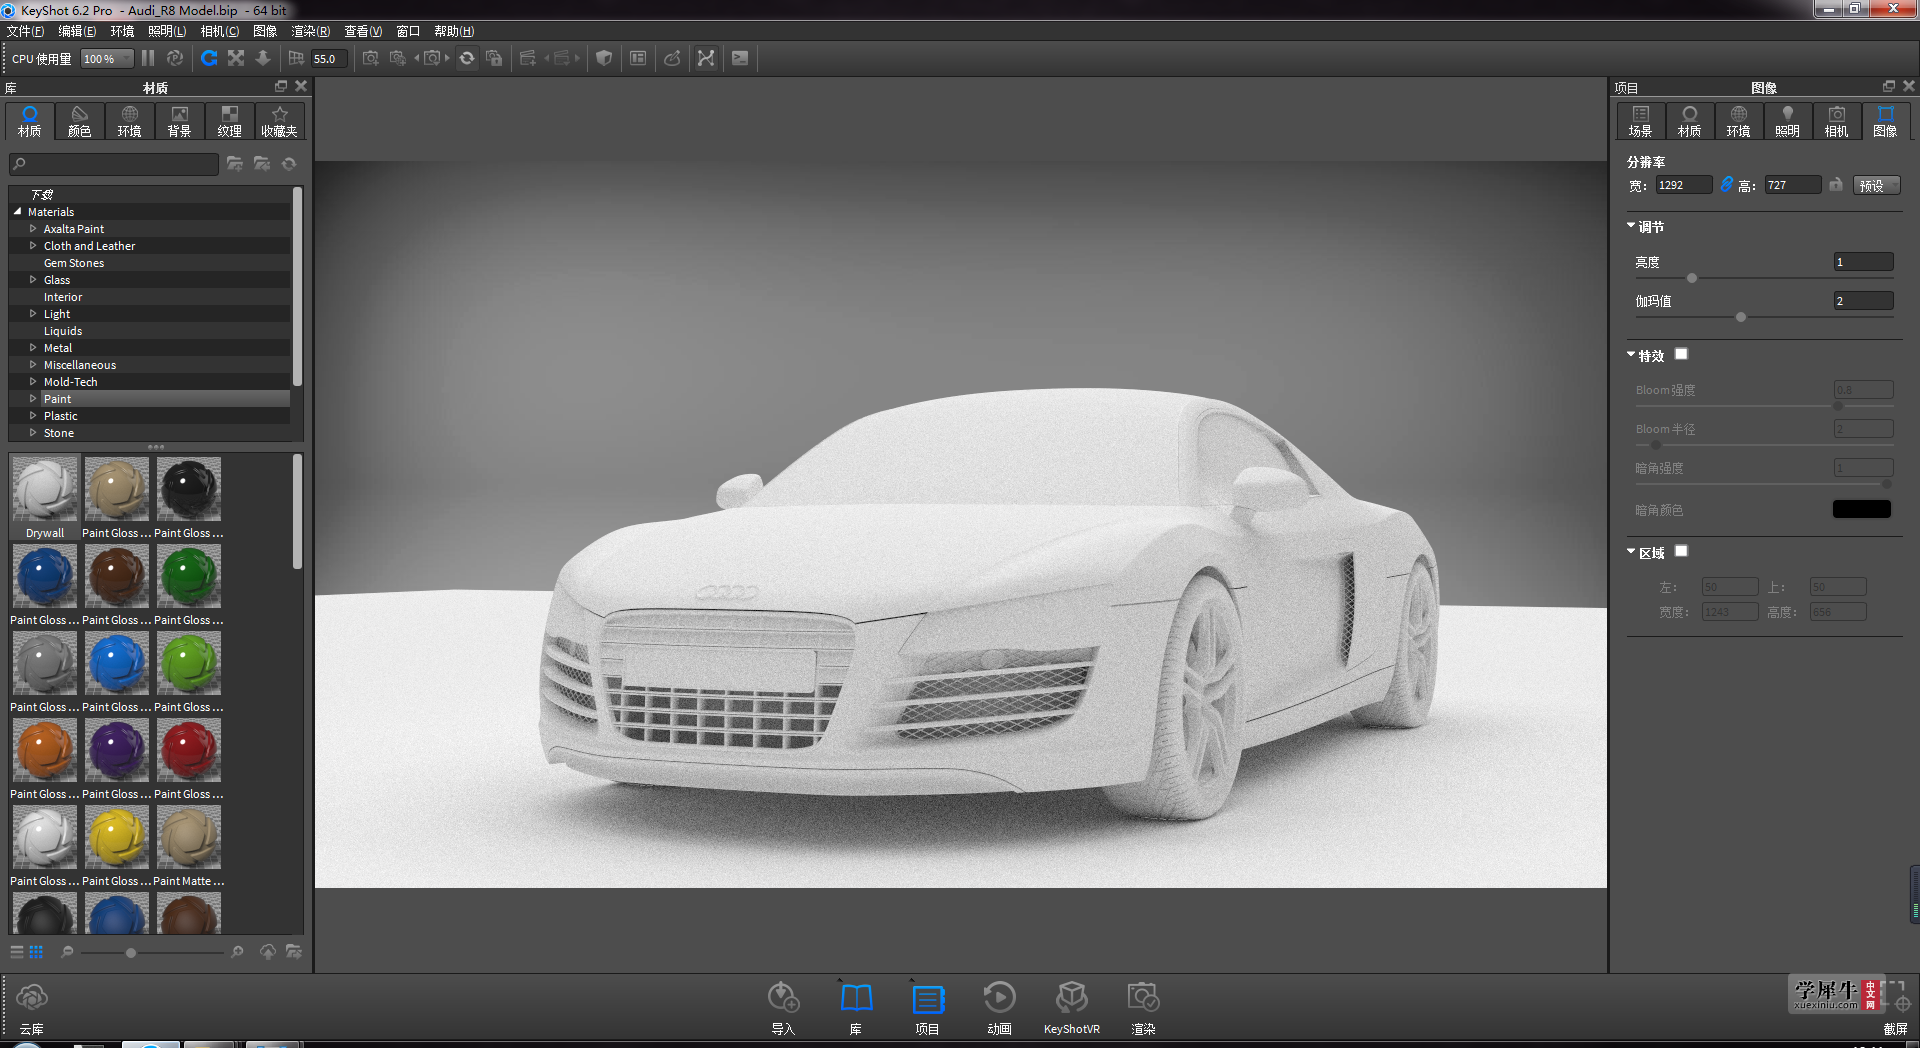Switch to the 颜色 colors library tab
1920x1048 pixels.
click(80, 121)
